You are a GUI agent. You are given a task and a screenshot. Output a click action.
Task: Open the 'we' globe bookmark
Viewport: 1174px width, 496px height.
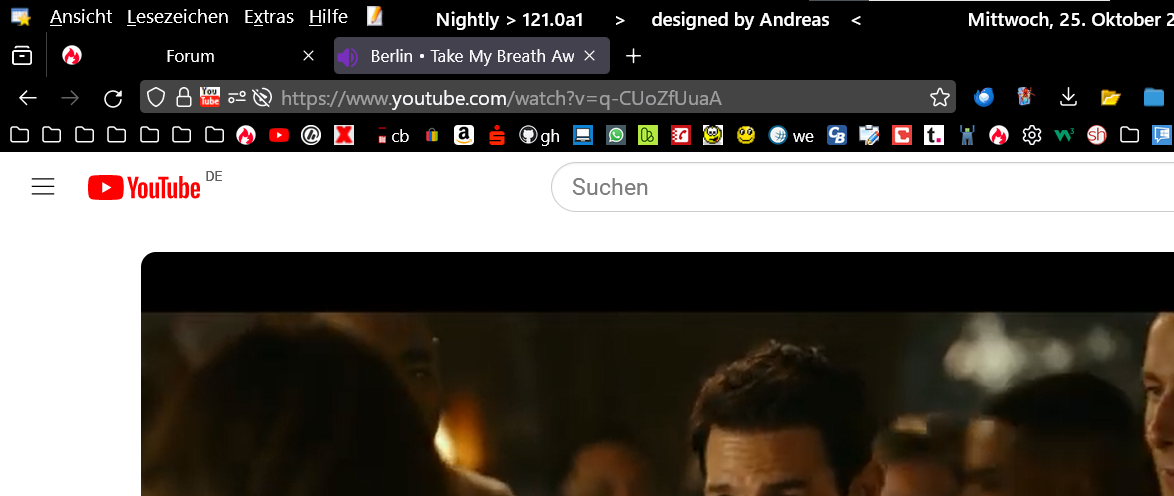click(x=791, y=135)
